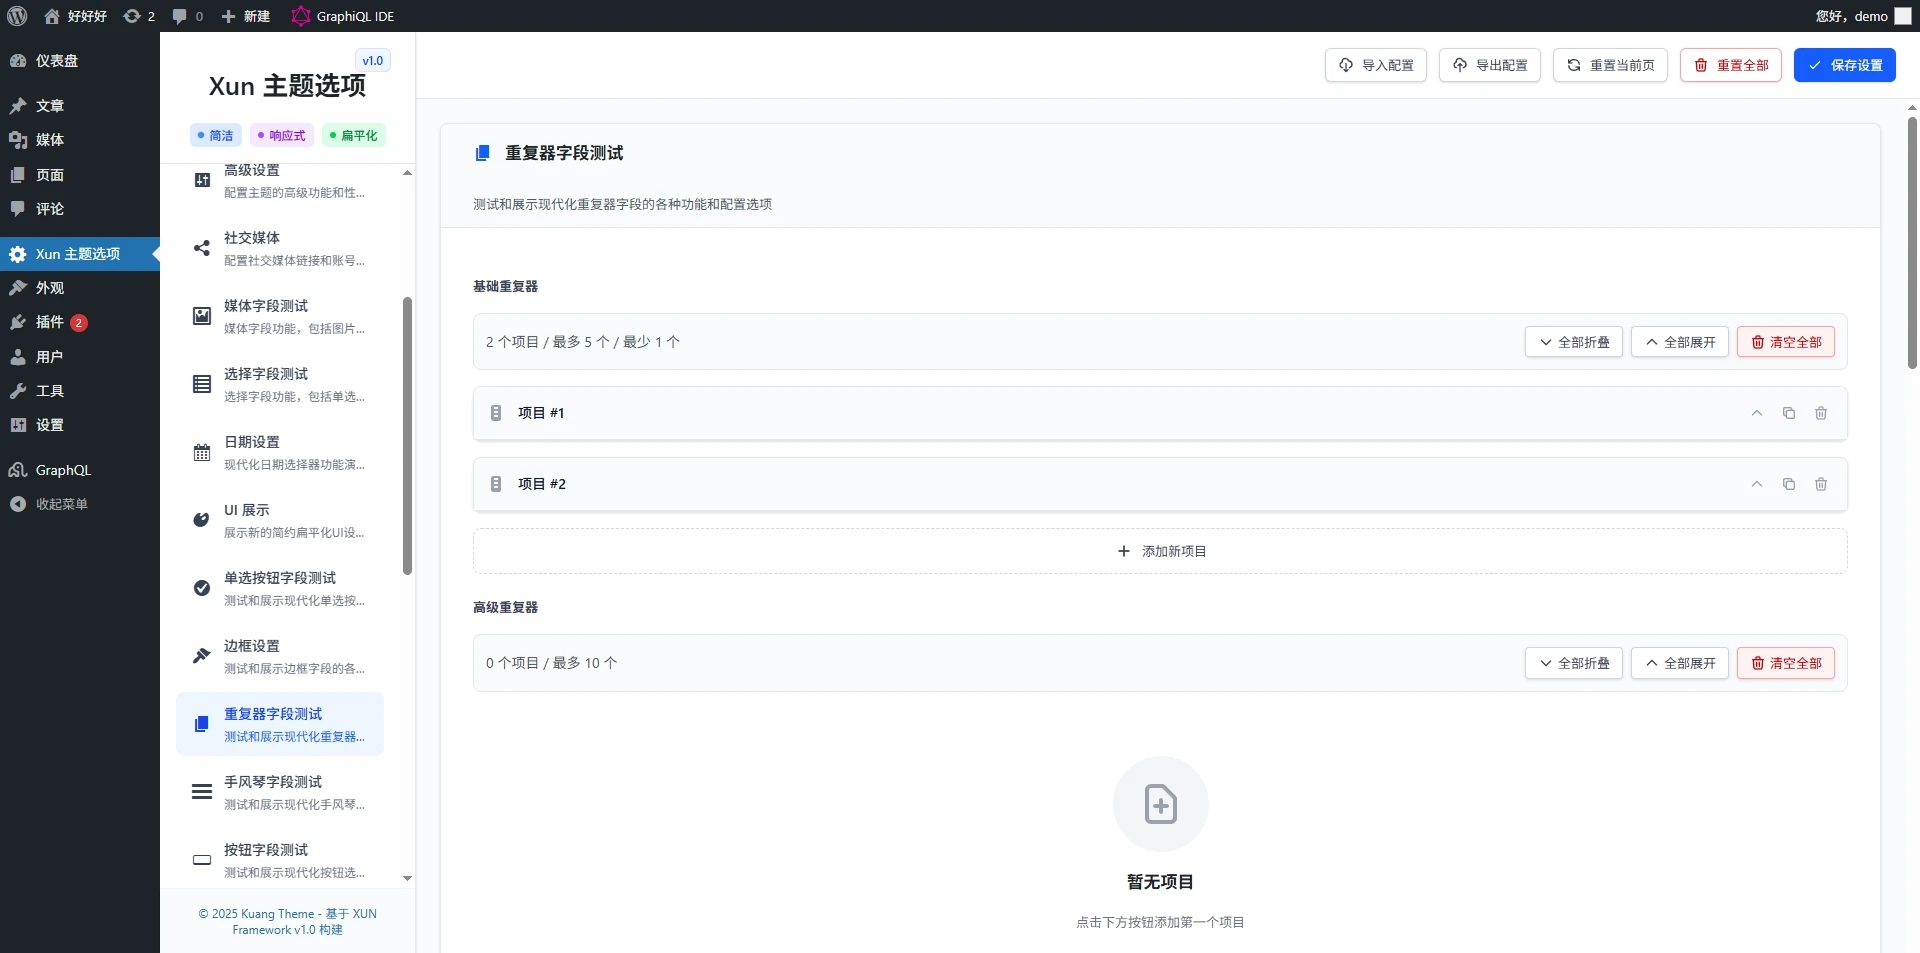
Task: Click the v1.0 version badge
Action: pyautogui.click(x=373, y=60)
